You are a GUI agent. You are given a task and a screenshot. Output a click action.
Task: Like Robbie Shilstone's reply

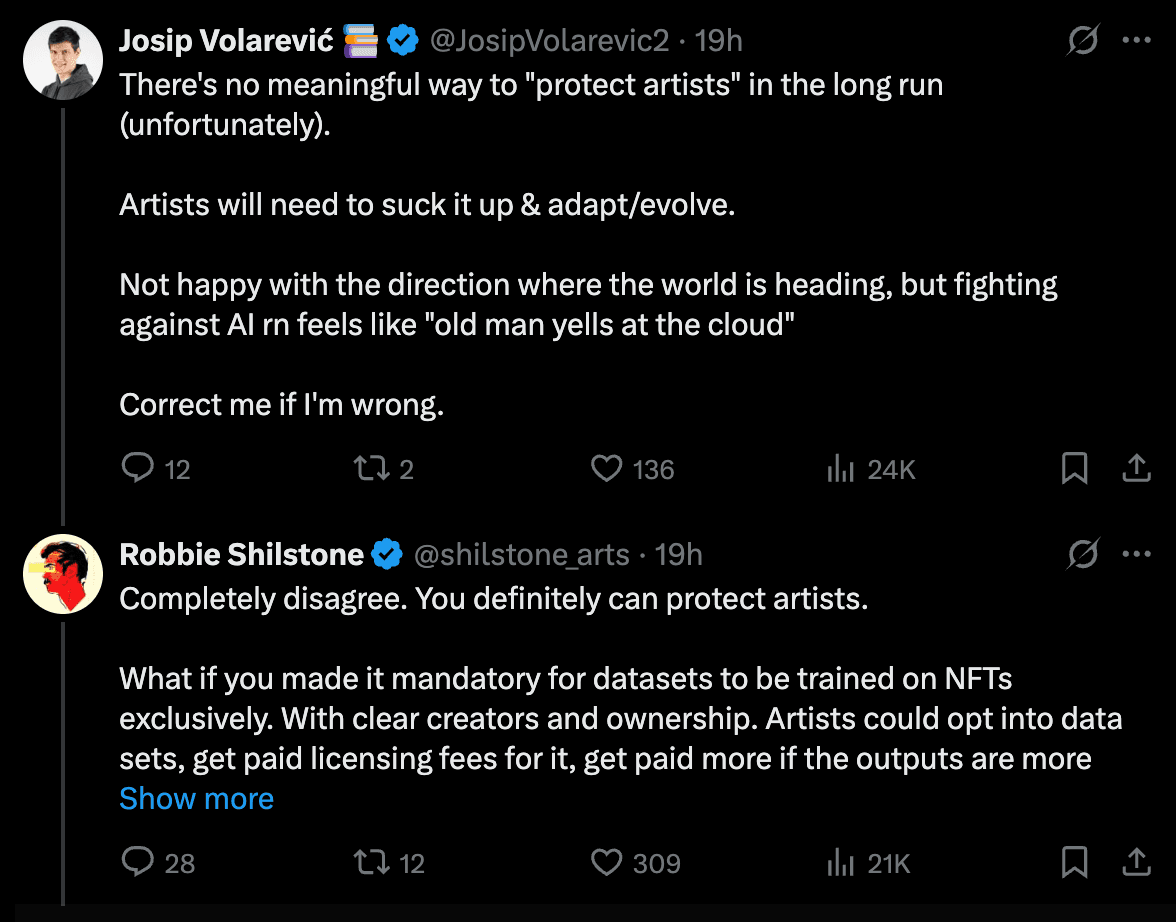click(x=607, y=862)
